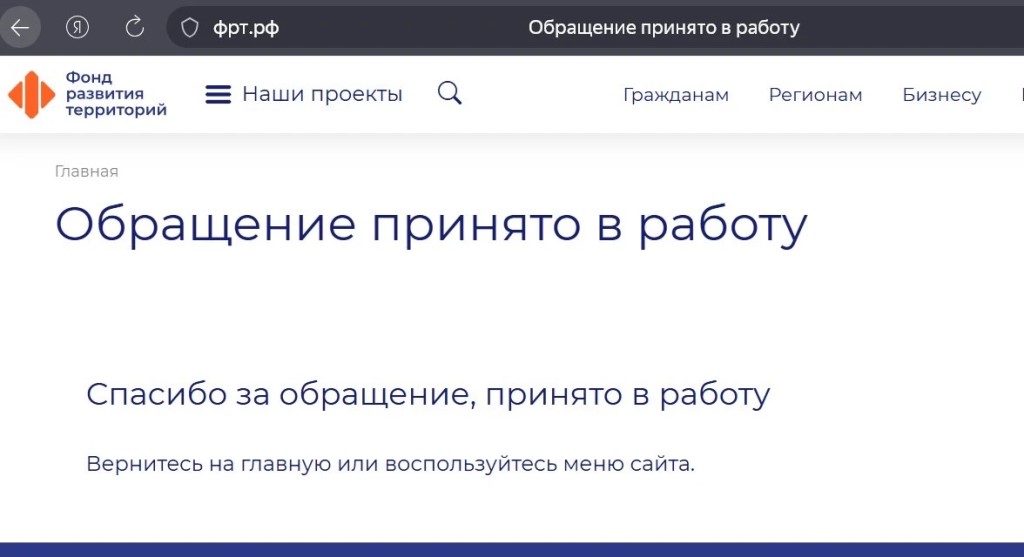The height and width of the screenshot is (557, 1024).
Task: Click the browser back arrow
Action: pyautogui.click(x=20, y=27)
